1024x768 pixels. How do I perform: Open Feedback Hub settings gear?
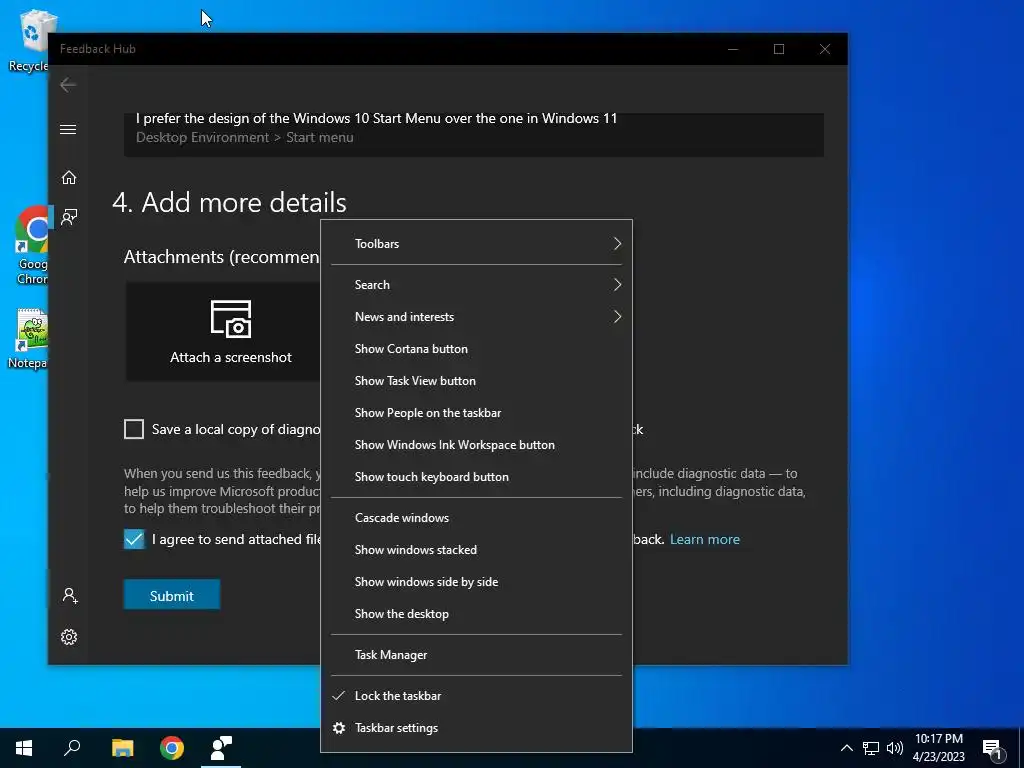(x=69, y=637)
